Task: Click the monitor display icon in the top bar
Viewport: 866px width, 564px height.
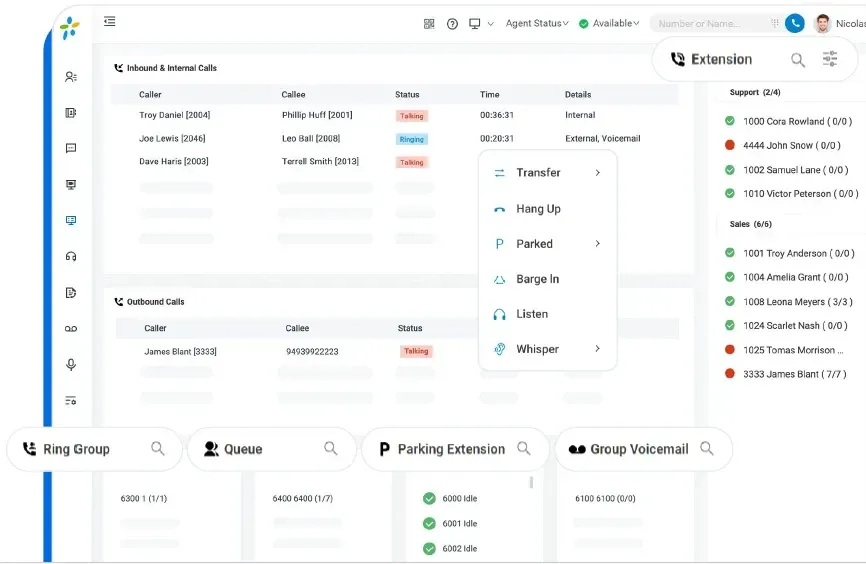Action: click(x=474, y=24)
